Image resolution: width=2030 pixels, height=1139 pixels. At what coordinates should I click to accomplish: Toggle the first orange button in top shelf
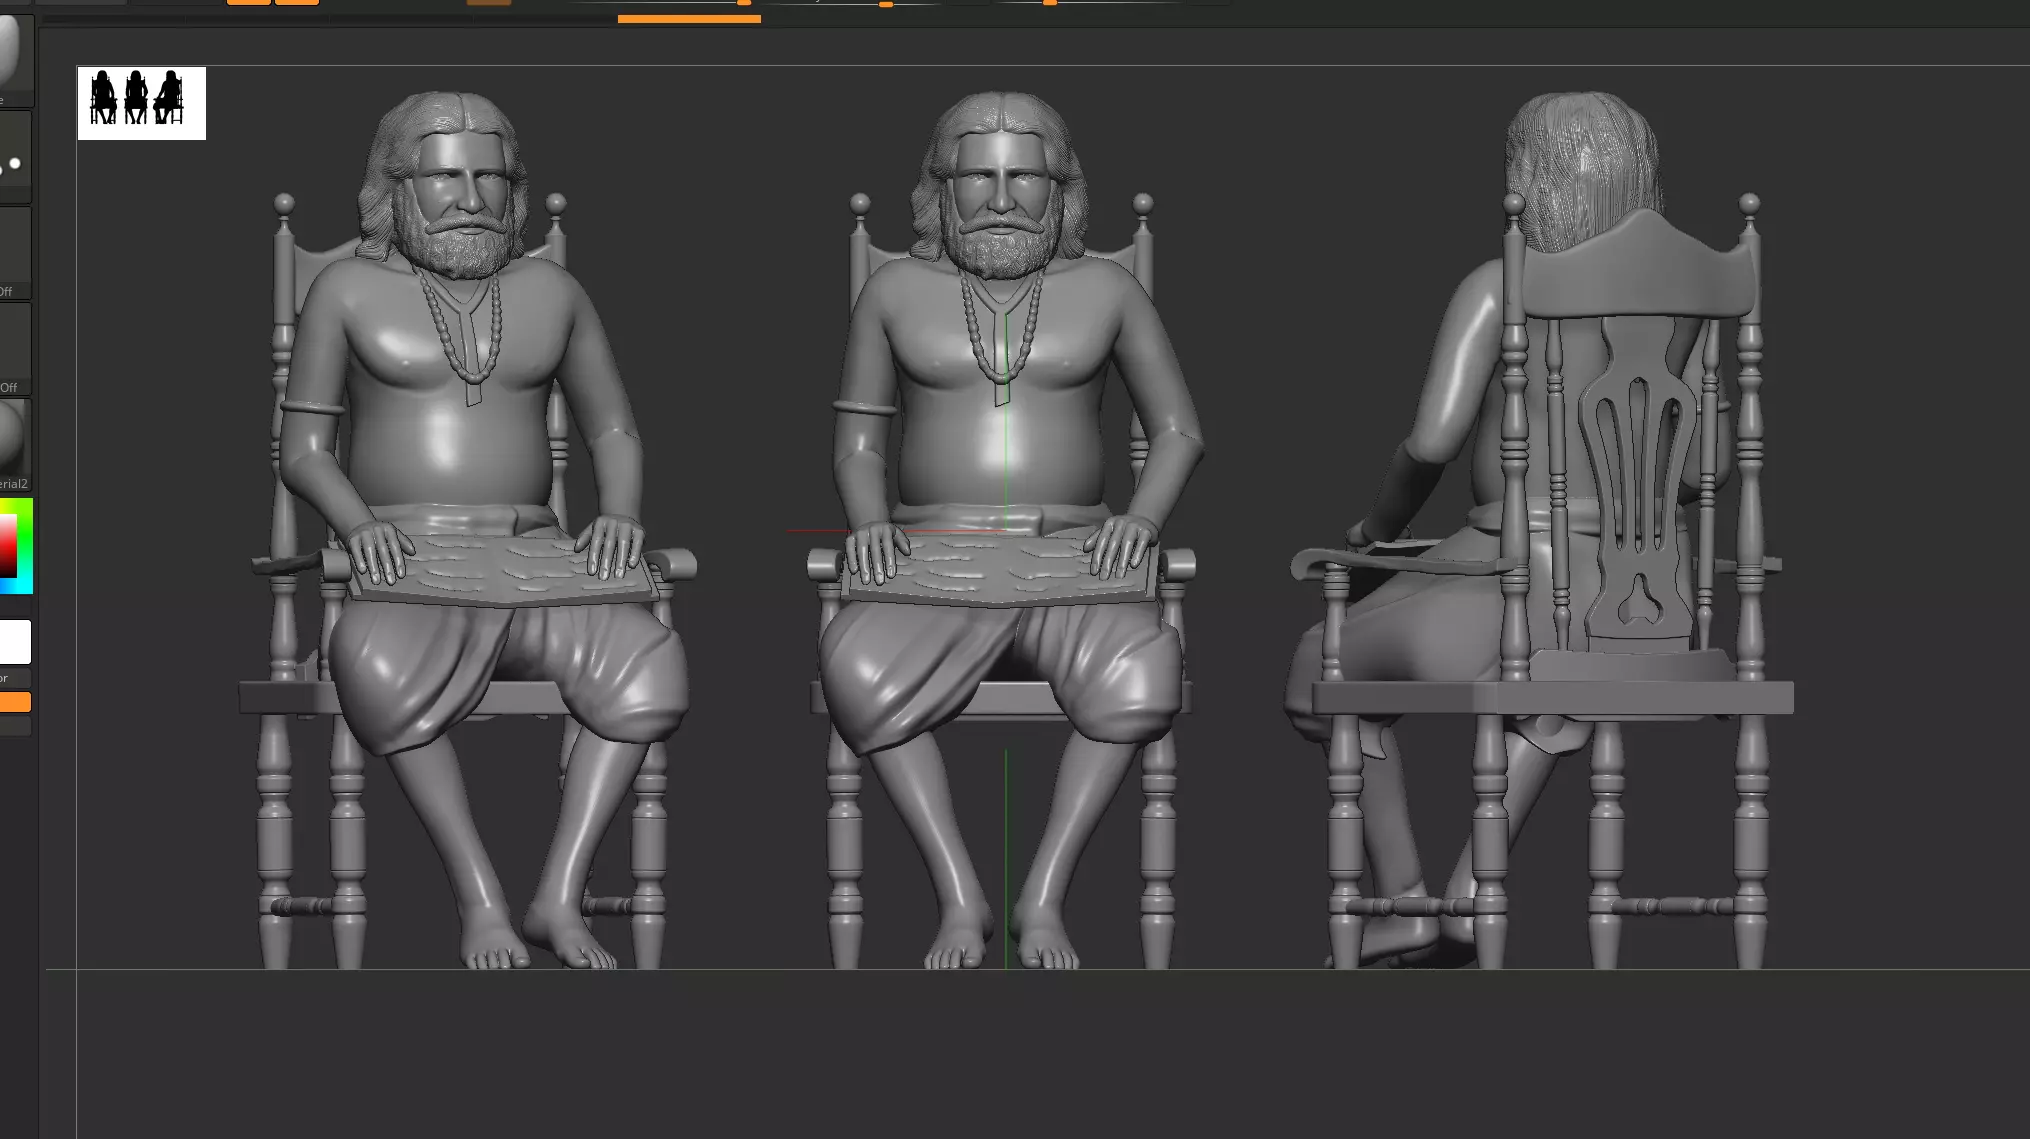coord(248,3)
